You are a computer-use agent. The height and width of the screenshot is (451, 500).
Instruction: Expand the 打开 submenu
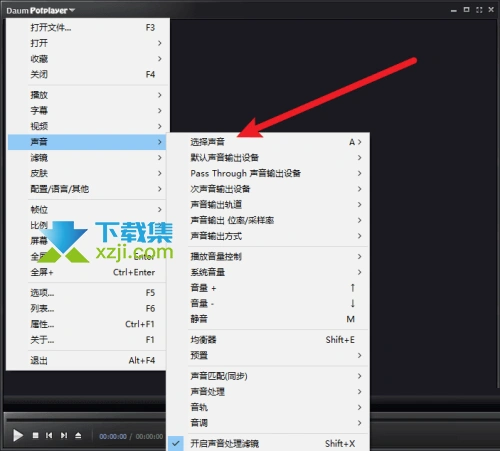click(87, 43)
